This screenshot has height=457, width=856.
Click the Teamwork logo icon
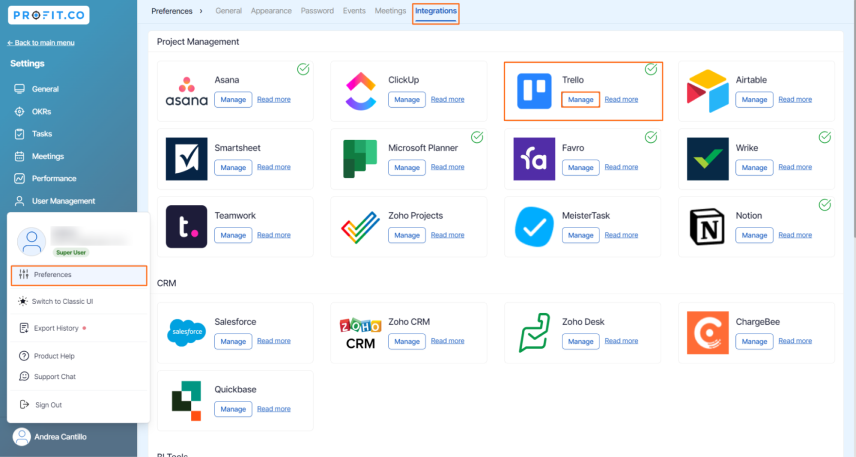point(187,227)
